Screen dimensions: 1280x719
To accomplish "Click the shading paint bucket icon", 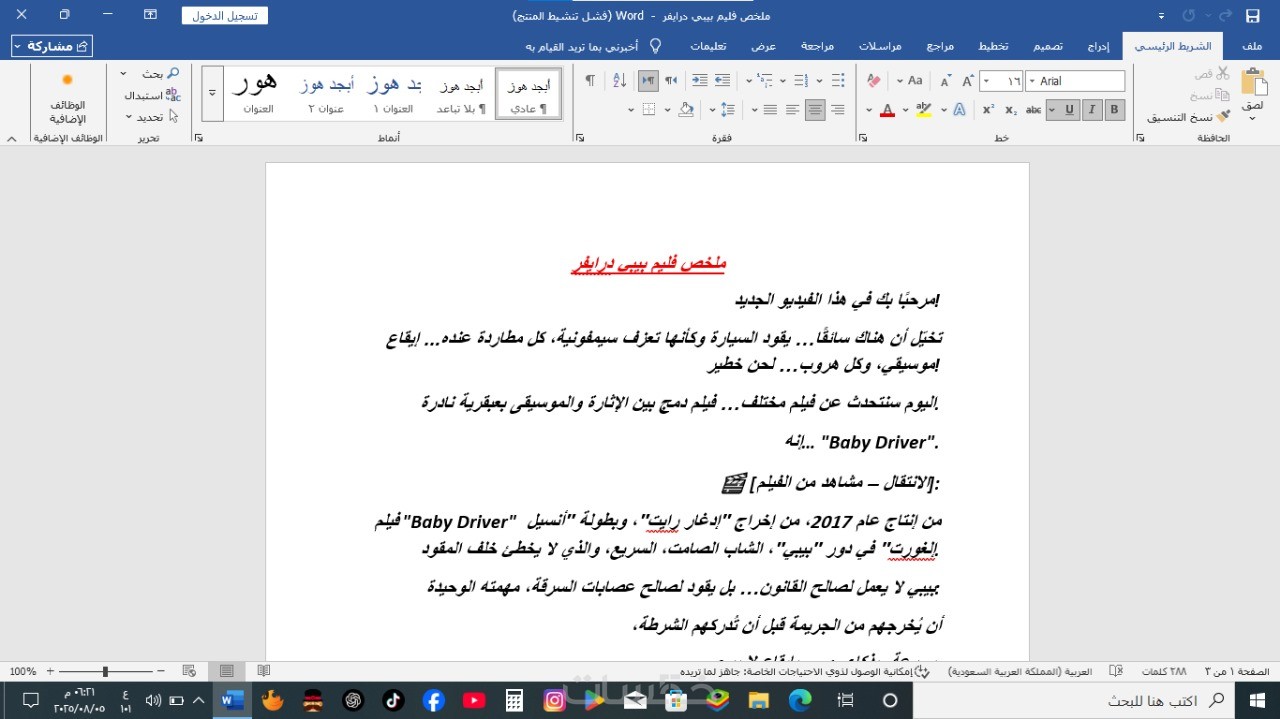I will click(x=686, y=110).
